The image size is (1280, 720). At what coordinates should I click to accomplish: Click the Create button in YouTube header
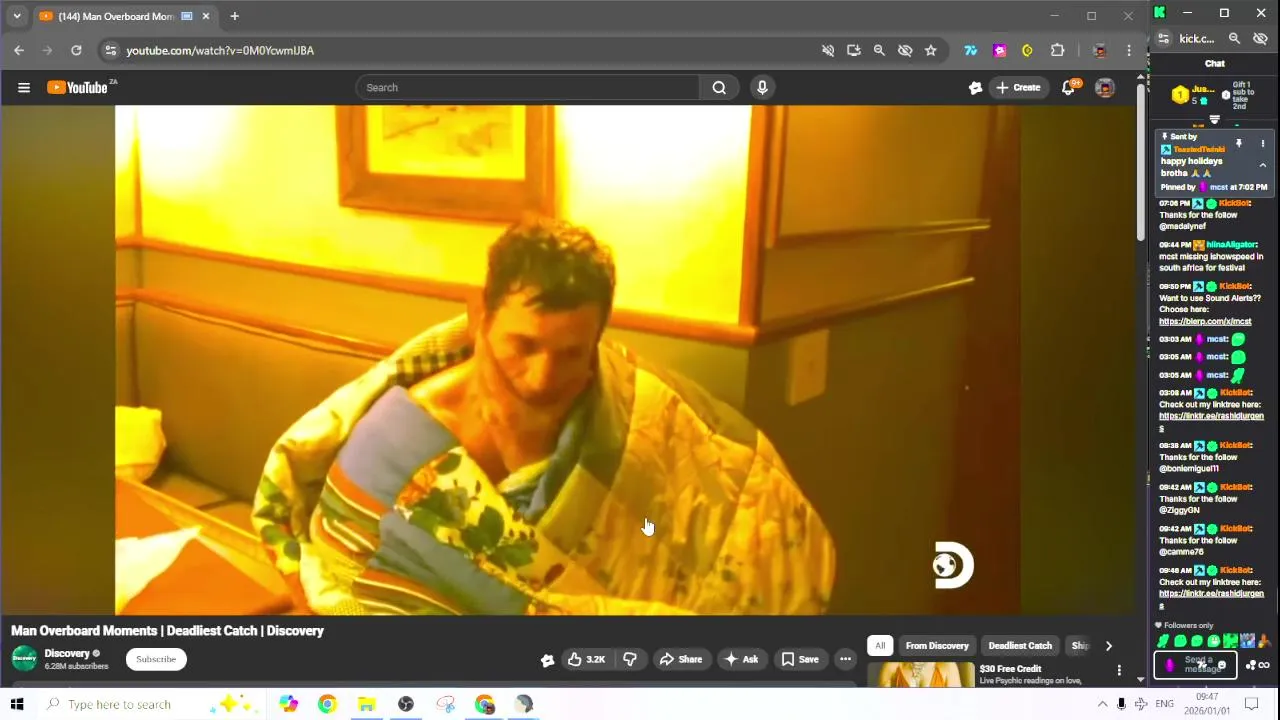coord(1018,88)
